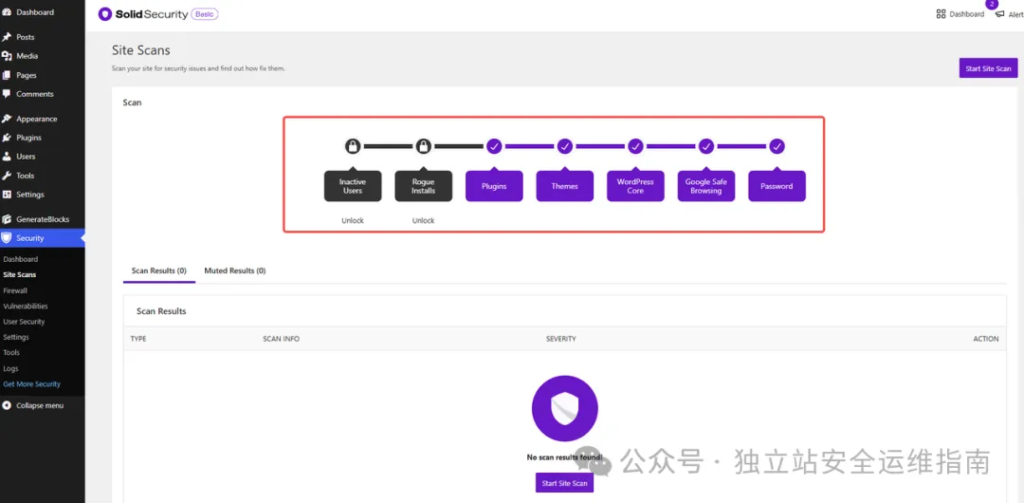The width and height of the screenshot is (1024, 503).
Task: Click the Pages document icon
Action: (7, 75)
